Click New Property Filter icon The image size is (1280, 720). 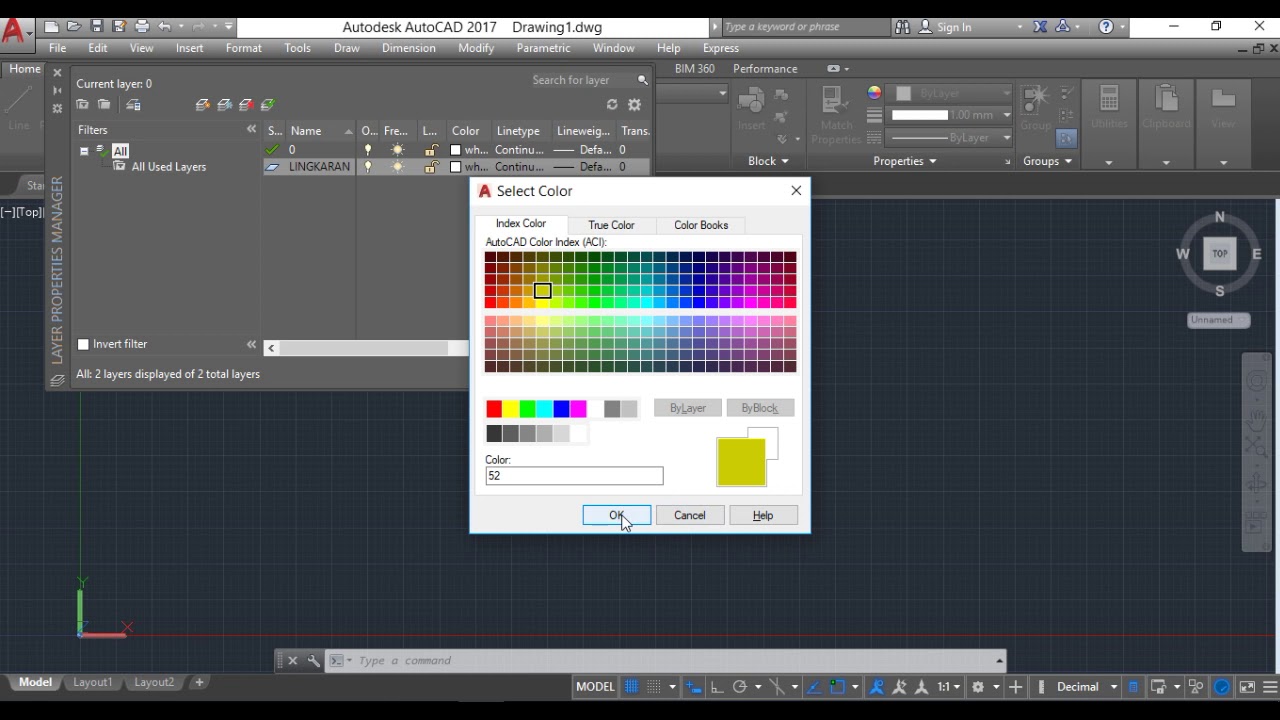tap(83, 105)
